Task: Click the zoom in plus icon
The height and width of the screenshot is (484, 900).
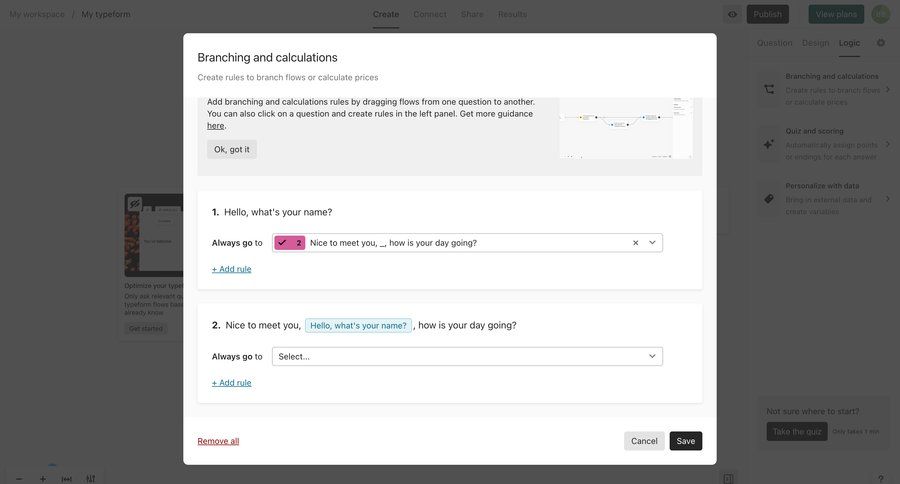Action: pyautogui.click(x=42, y=478)
